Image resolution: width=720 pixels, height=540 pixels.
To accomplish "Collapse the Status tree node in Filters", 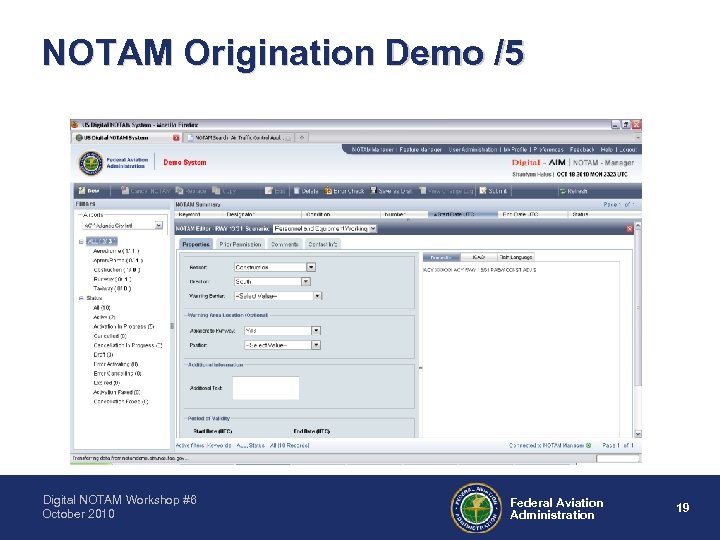I will tap(81, 298).
